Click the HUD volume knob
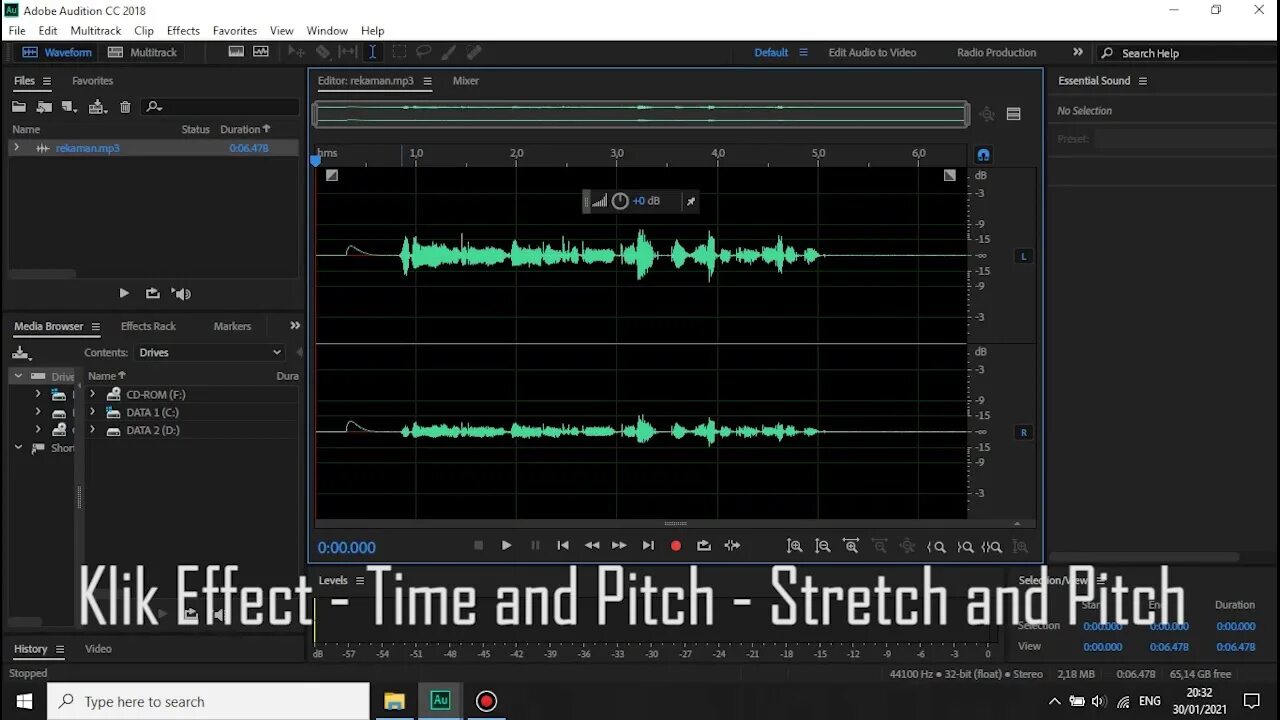1280x720 pixels. [x=620, y=201]
